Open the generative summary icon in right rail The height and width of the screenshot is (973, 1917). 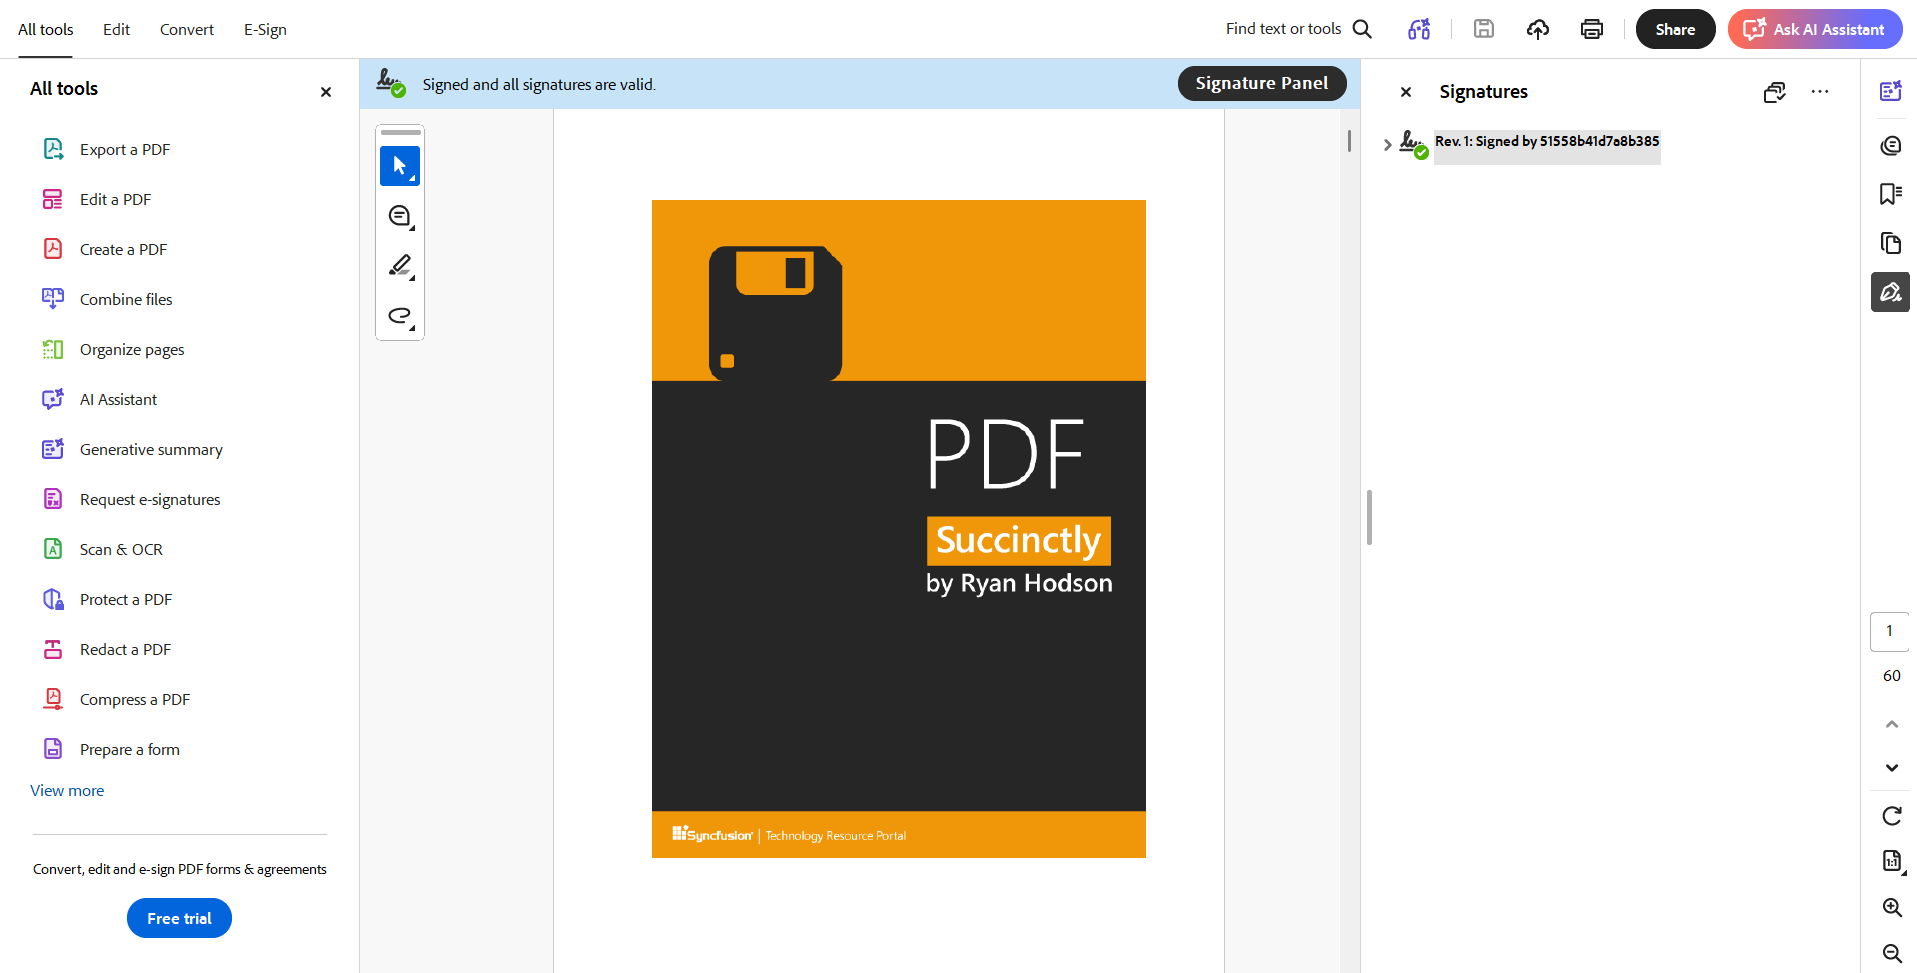1890,91
